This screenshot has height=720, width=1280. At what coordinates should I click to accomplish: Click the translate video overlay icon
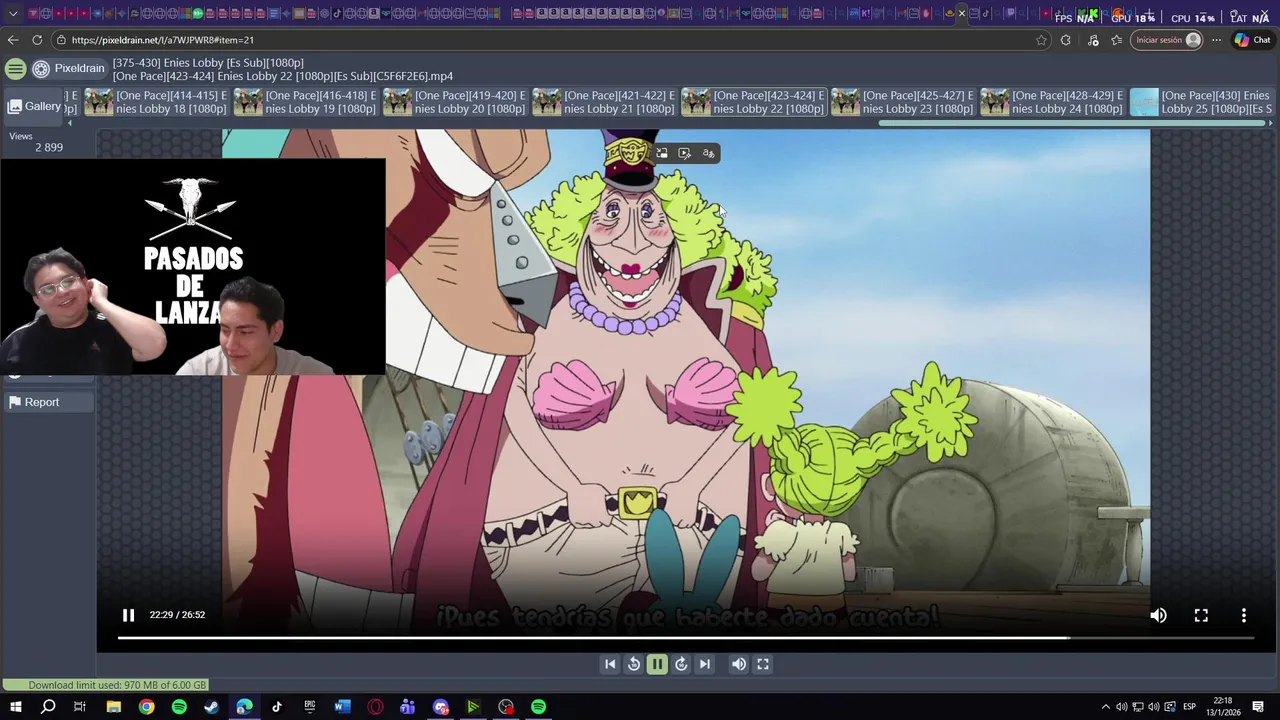[709, 153]
